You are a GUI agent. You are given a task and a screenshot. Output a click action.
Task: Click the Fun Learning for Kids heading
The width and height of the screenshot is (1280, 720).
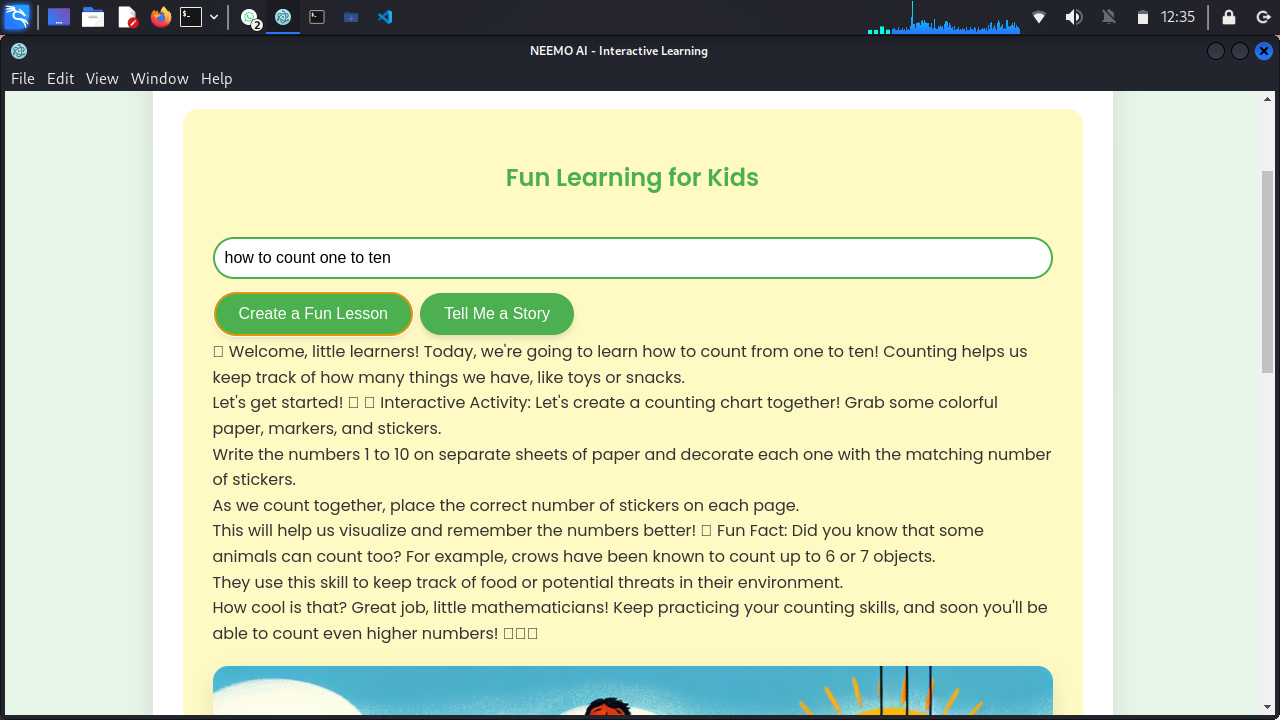[632, 178]
